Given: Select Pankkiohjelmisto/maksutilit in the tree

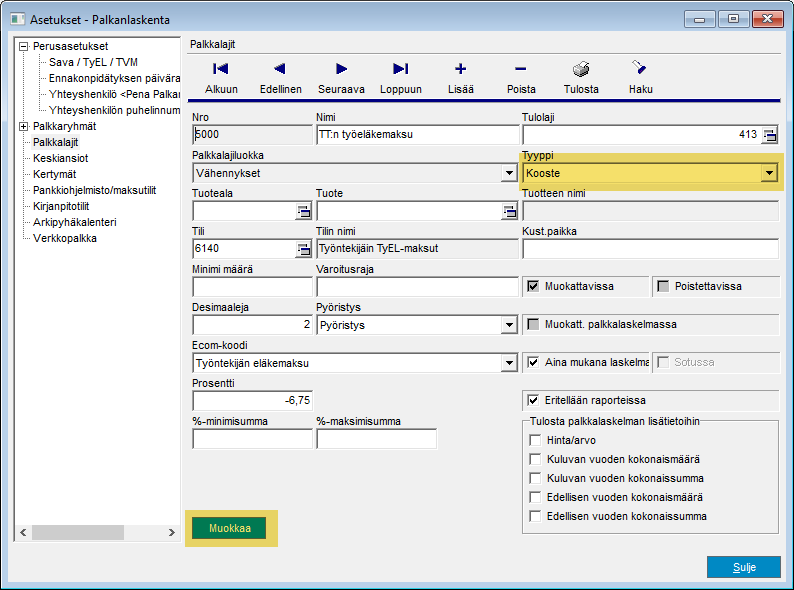Looking at the screenshot, I should pos(94,190).
